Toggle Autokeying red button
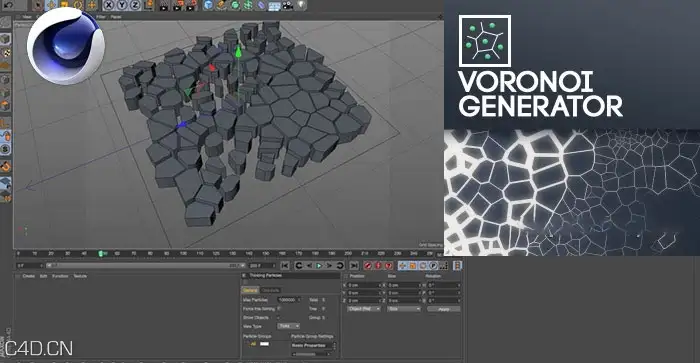Screen dimensions: 700x363 point(379,266)
